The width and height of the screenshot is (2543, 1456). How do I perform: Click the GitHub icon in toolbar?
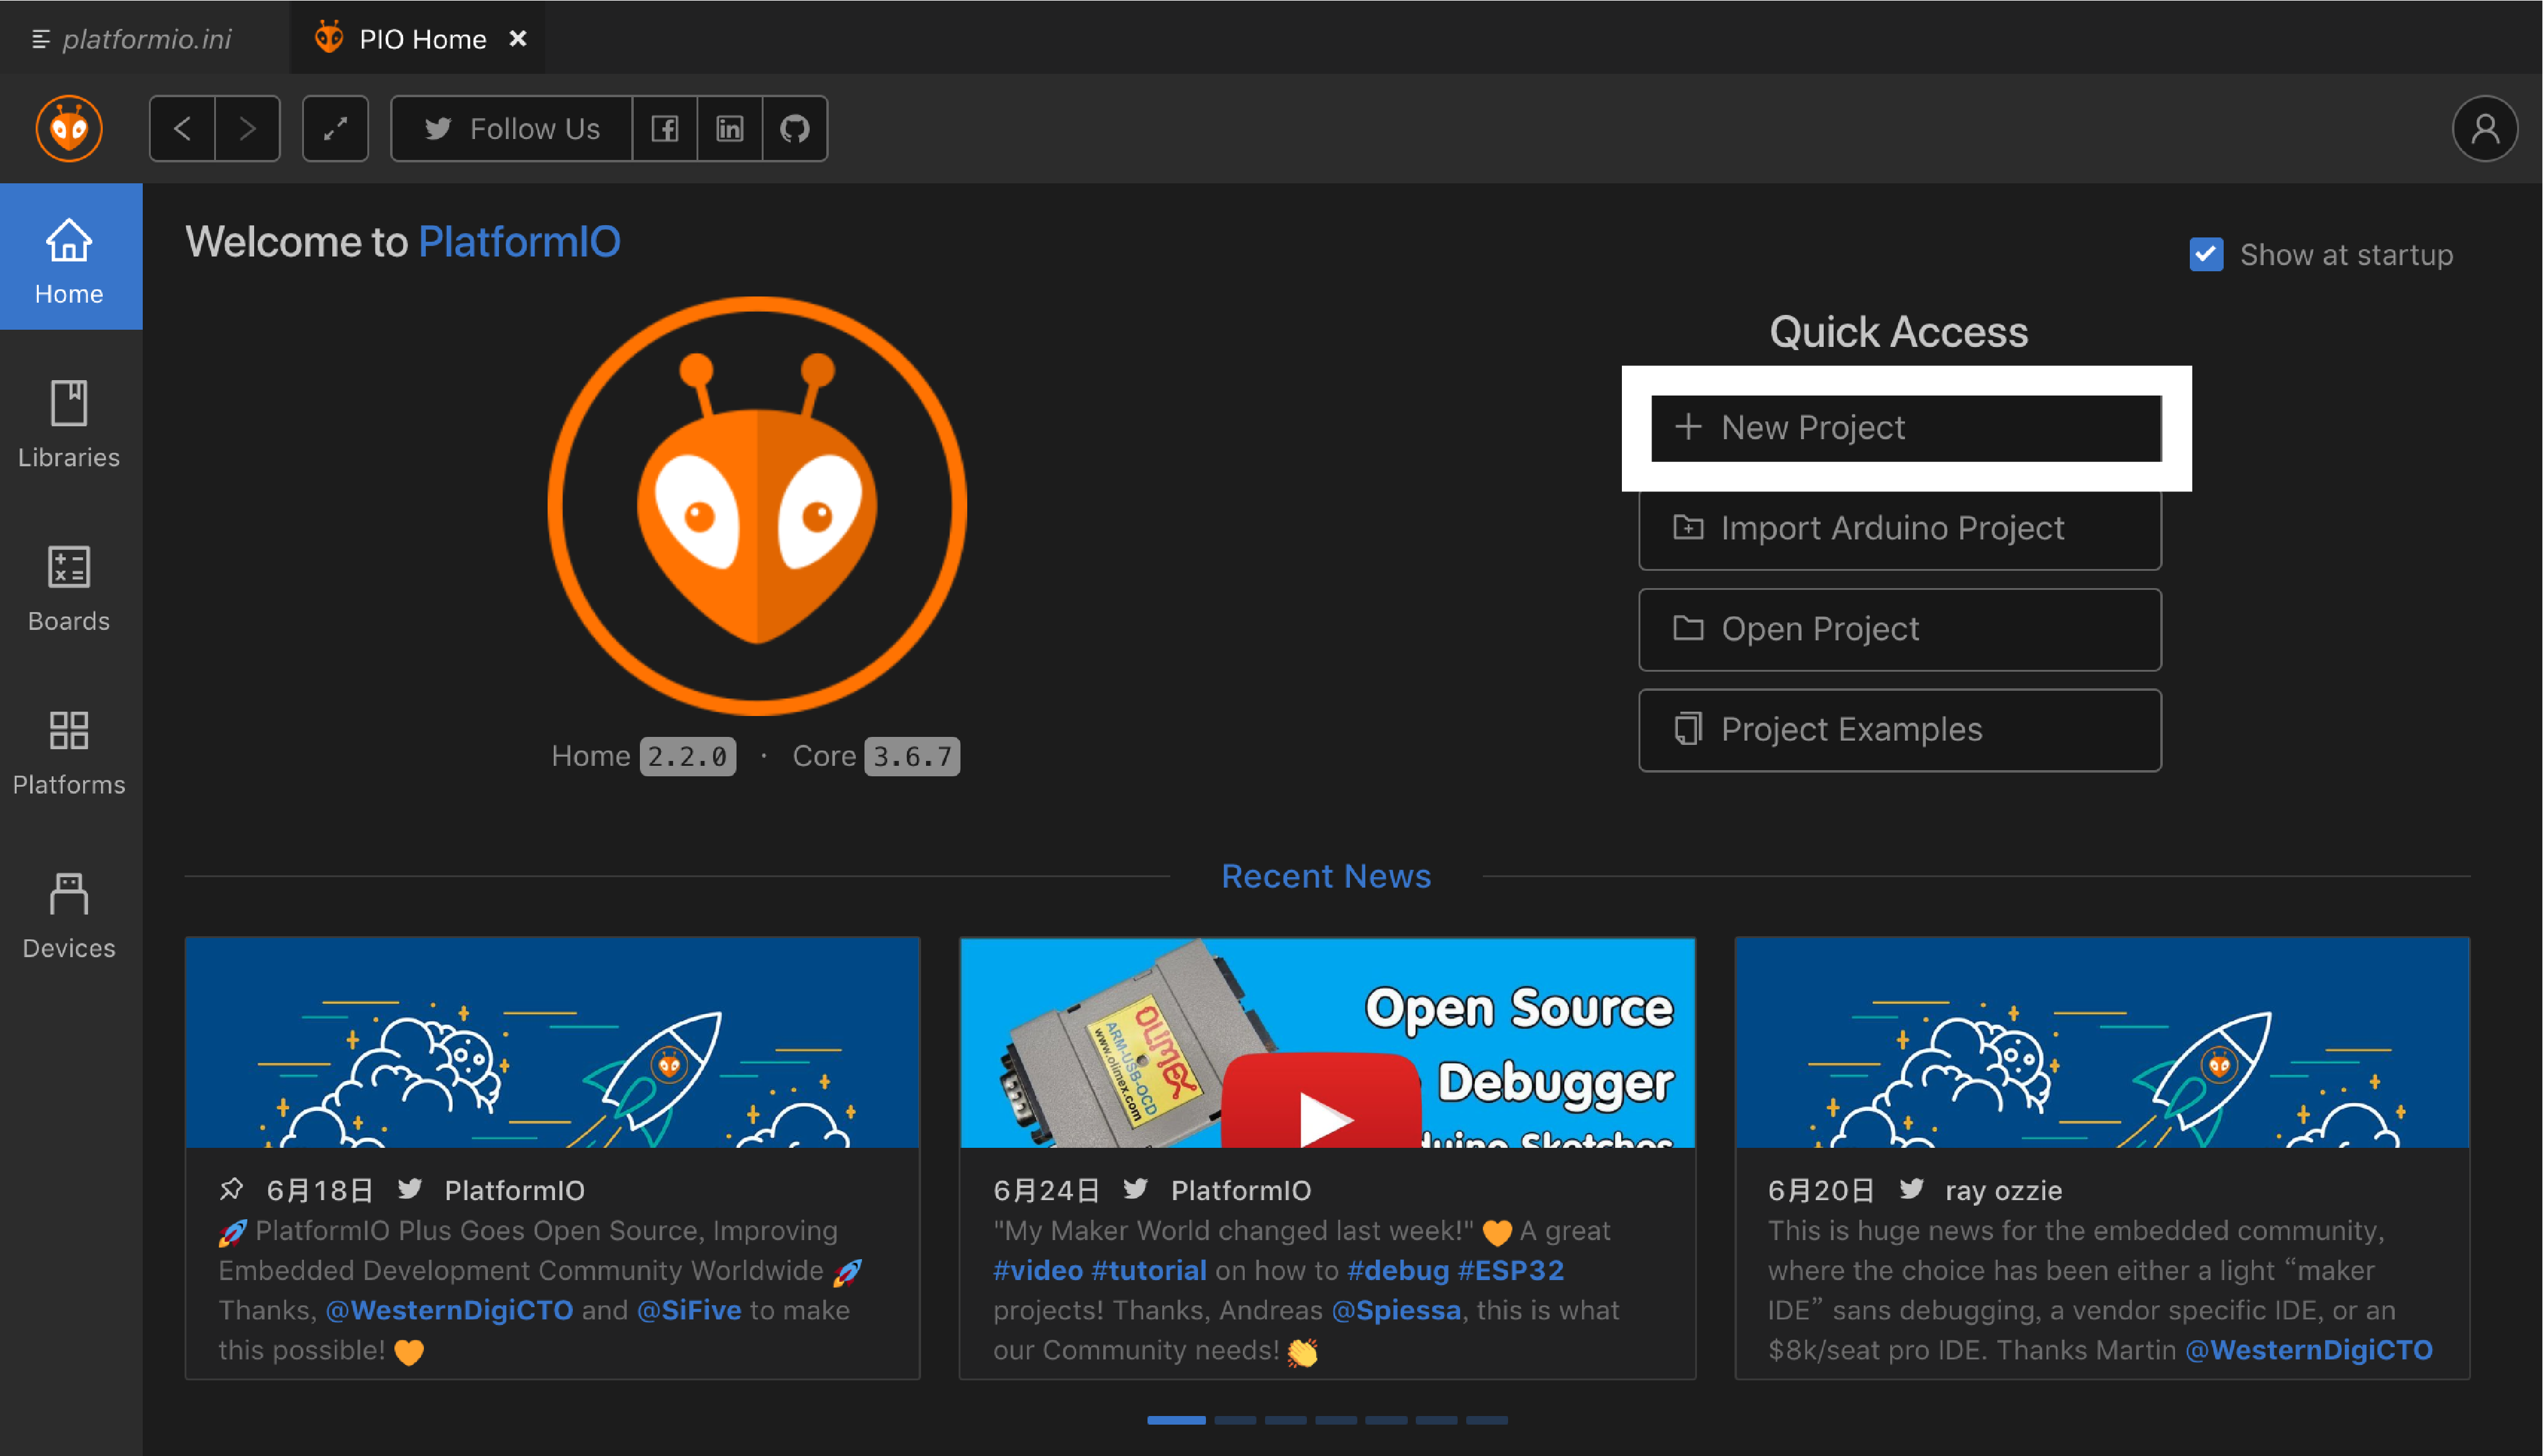coord(794,128)
